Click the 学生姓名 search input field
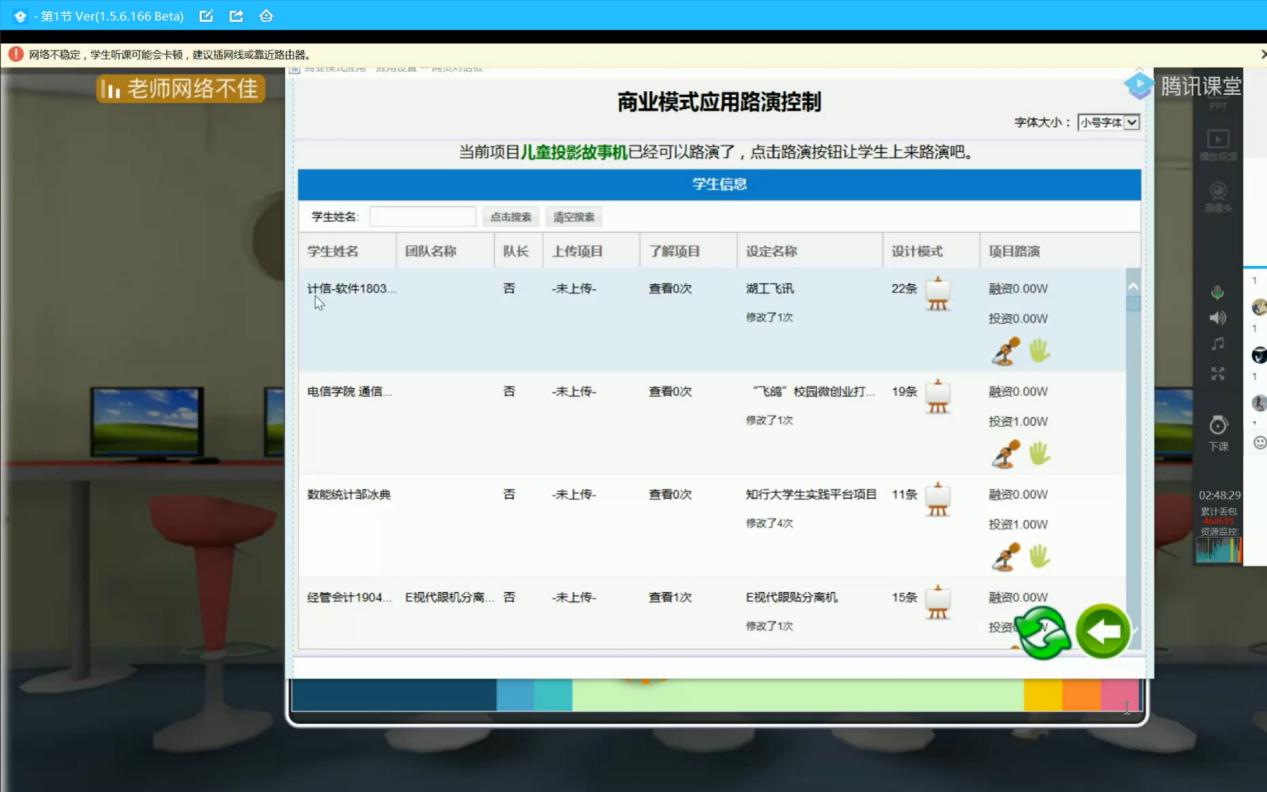1267x792 pixels. click(x=422, y=217)
